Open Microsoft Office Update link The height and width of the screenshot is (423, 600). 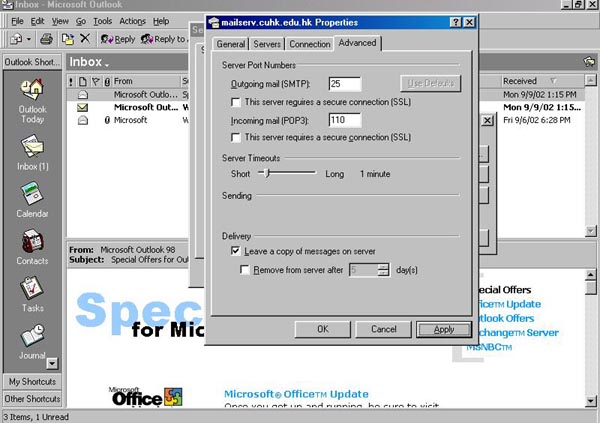tap(296, 394)
